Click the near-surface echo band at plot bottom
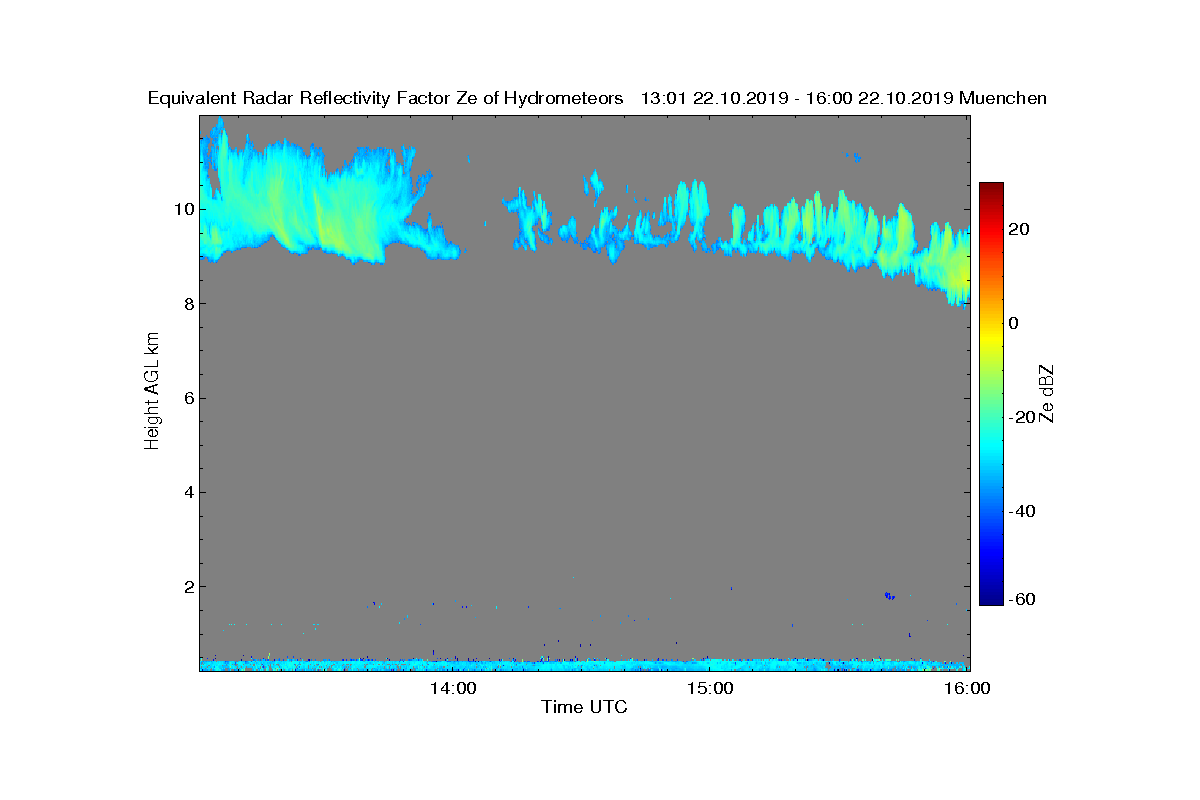Image resolution: width=1200 pixels, height=800 pixels. point(585,664)
